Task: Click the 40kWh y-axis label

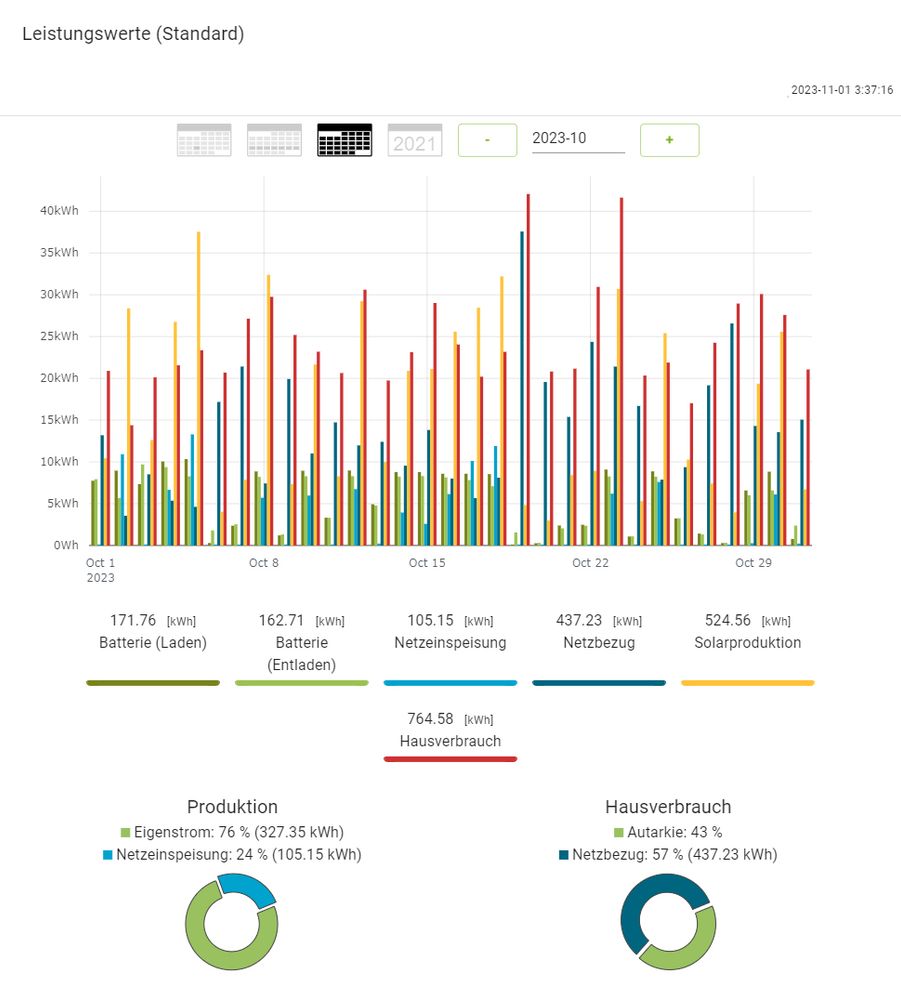Action: point(59,210)
